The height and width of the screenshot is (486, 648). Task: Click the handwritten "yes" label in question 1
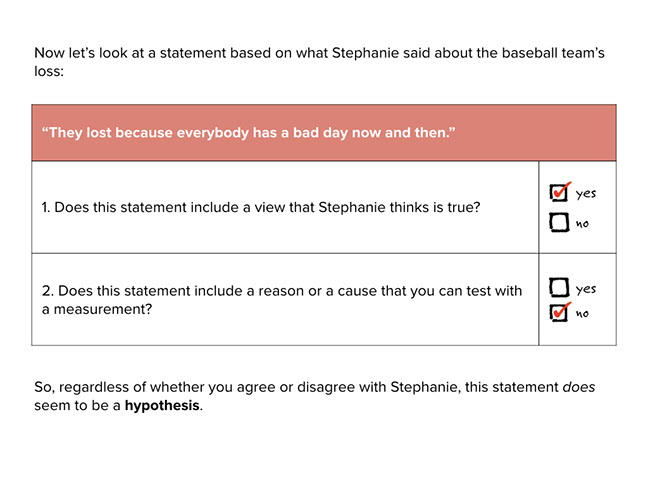(586, 194)
